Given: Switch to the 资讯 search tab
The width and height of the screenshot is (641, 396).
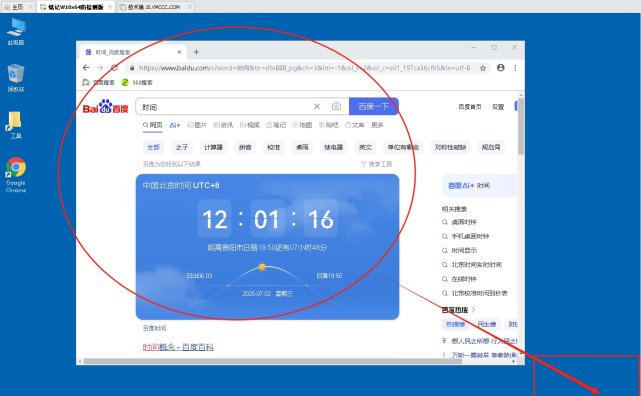Looking at the screenshot, I should [x=223, y=125].
